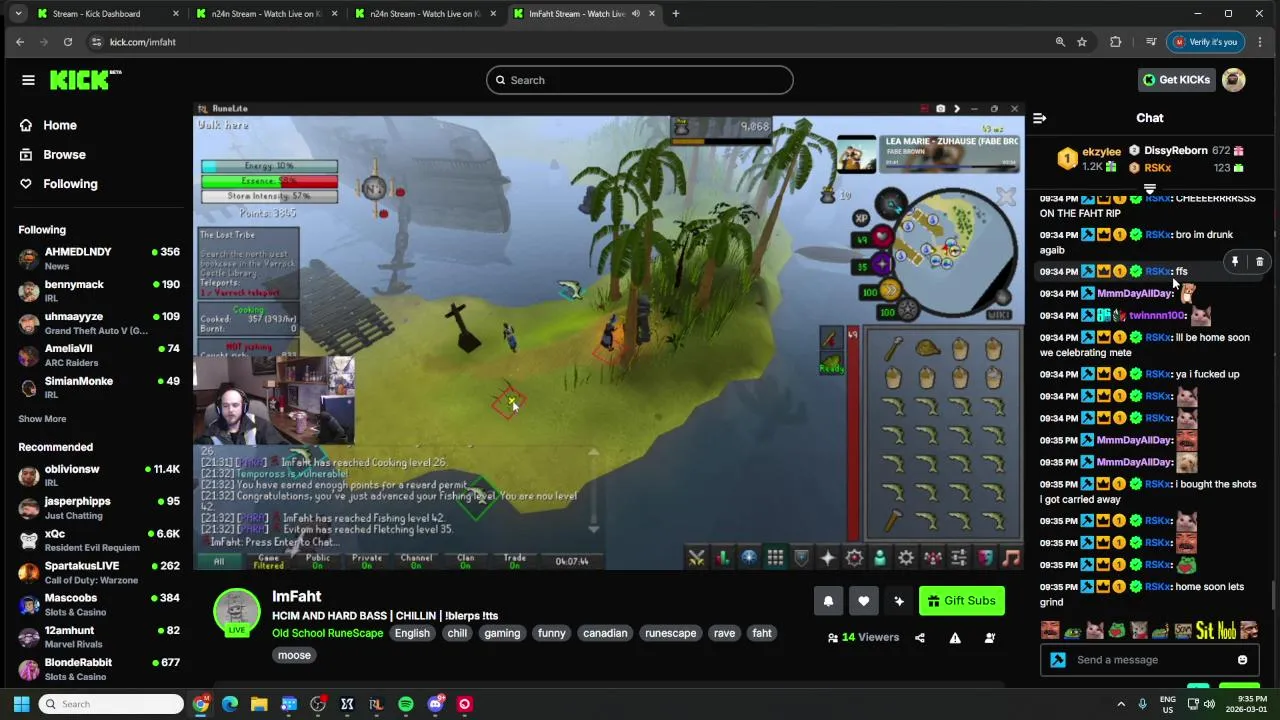The image size is (1280, 720).
Task: Click the Get KICKs button
Action: (1176, 80)
